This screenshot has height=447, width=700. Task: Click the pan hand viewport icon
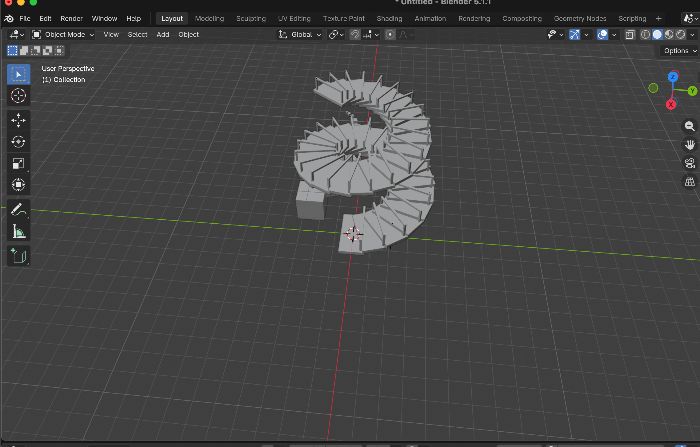pyautogui.click(x=690, y=145)
